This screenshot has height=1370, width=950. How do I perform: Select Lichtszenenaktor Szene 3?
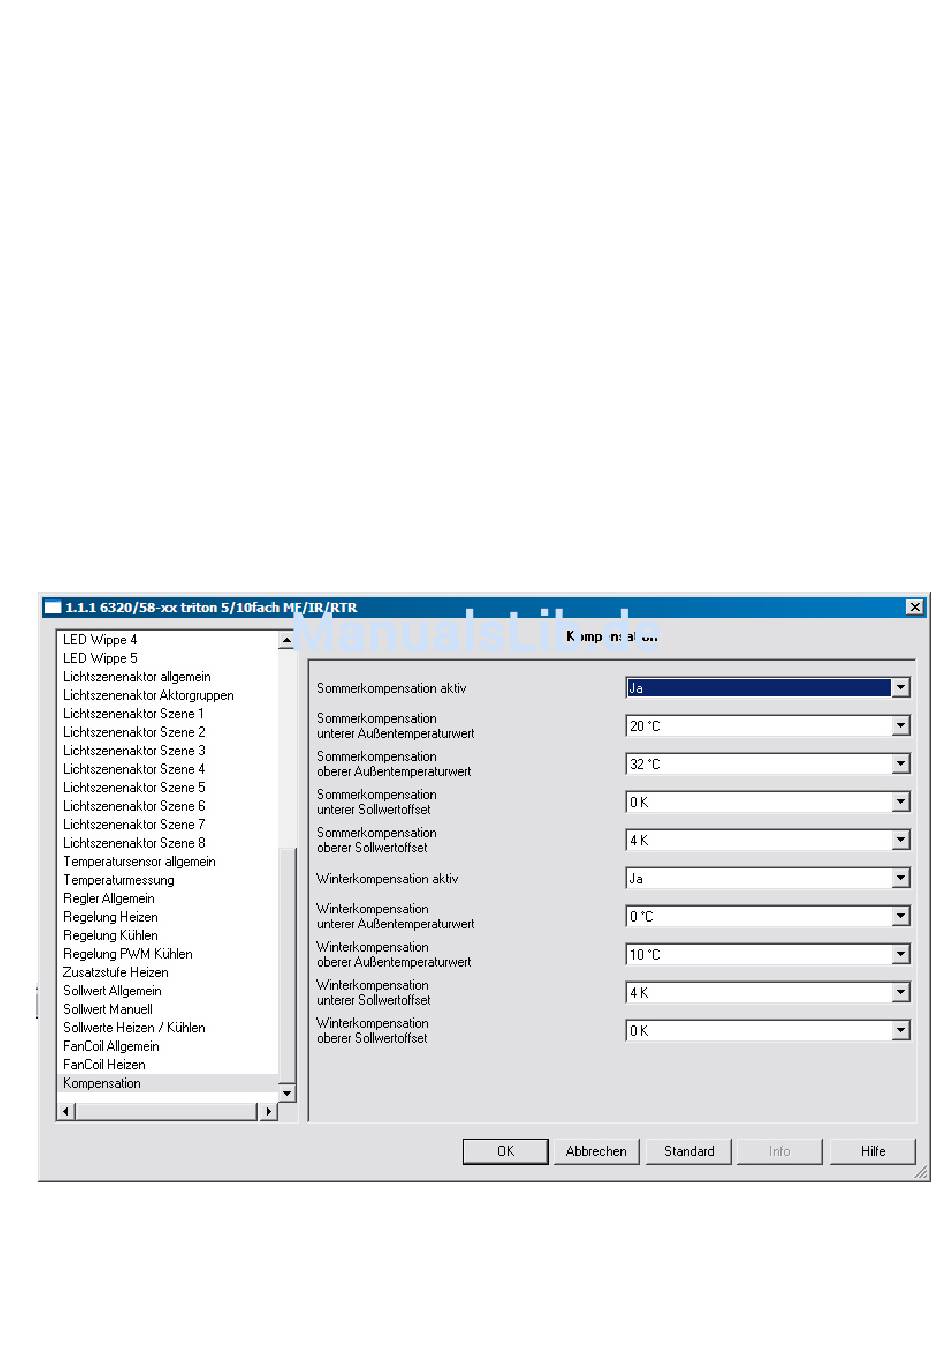(x=134, y=751)
